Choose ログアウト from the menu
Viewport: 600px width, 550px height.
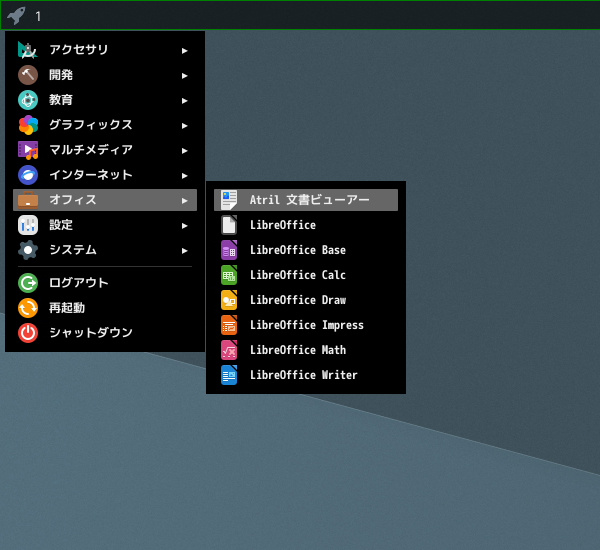(105, 283)
